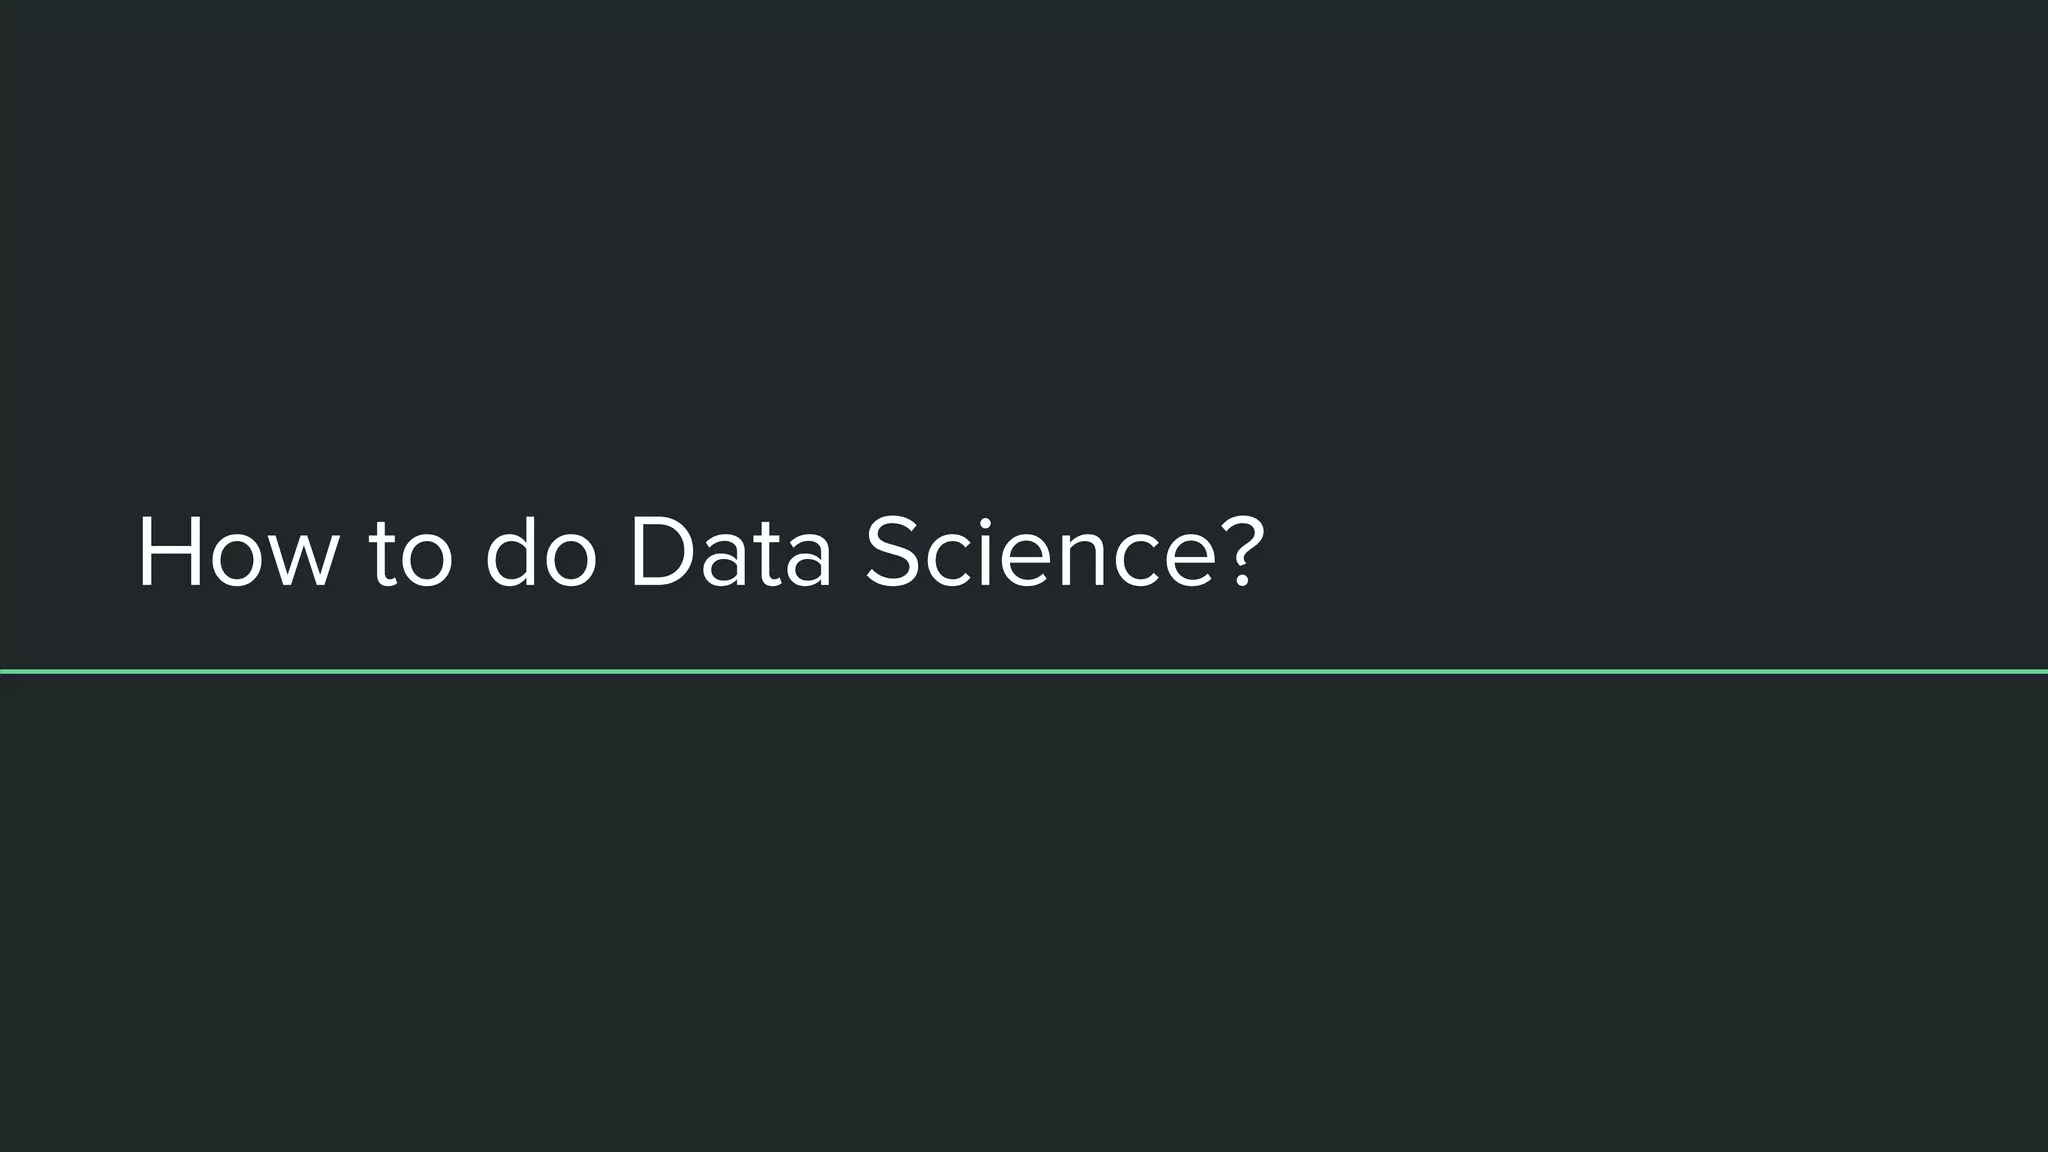Select the word "to" in the heading
The height and width of the screenshot is (1152, 2048).
pos(412,556)
